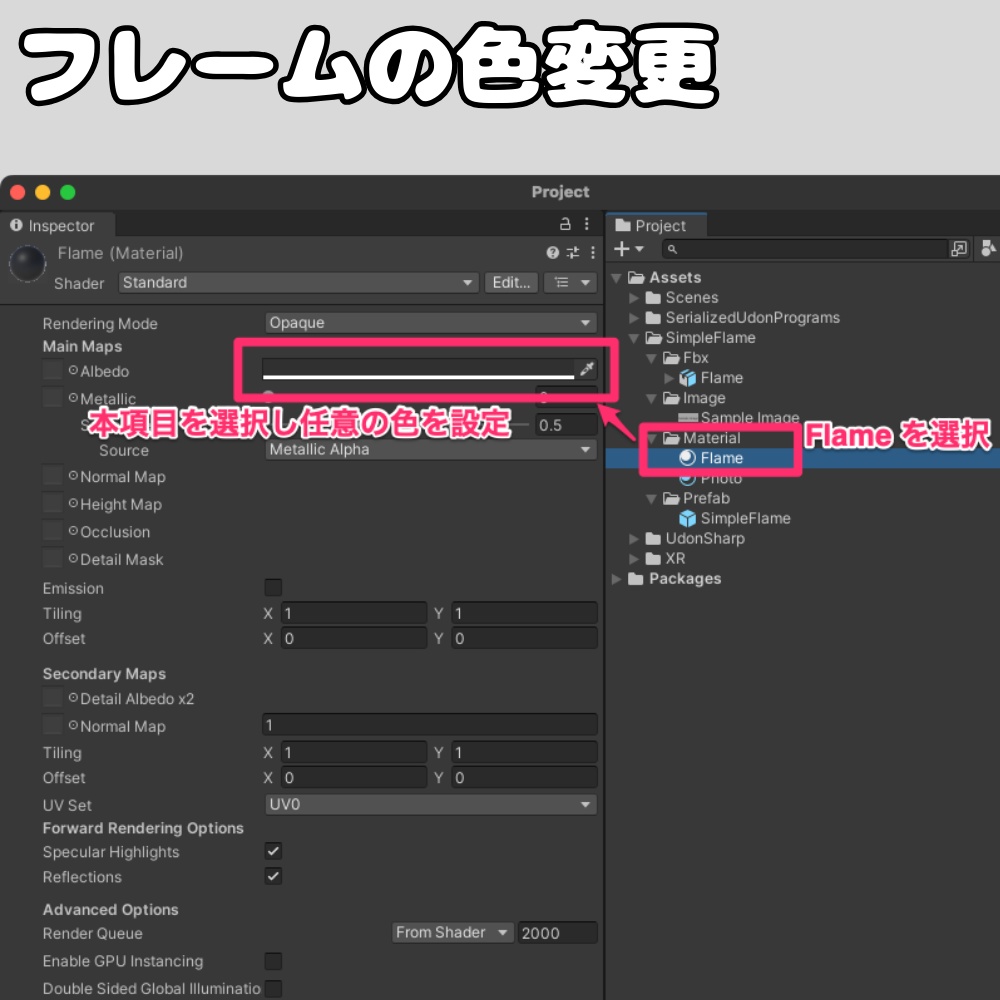This screenshot has height=1000, width=1000.
Task: Switch to the Inspector tab
Action: (55, 225)
